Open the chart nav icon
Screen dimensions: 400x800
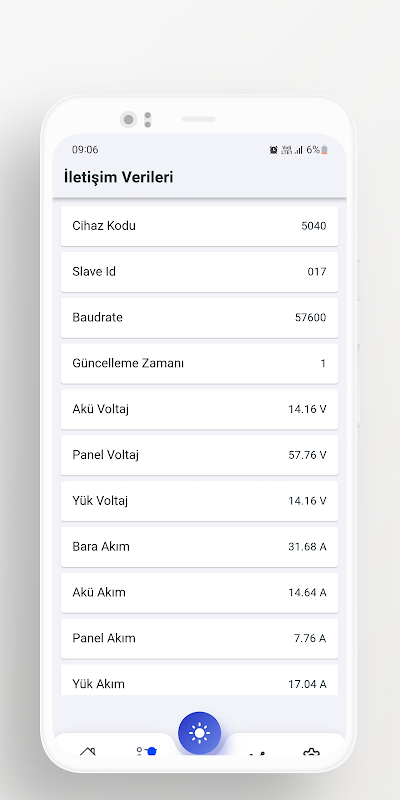click(x=258, y=753)
